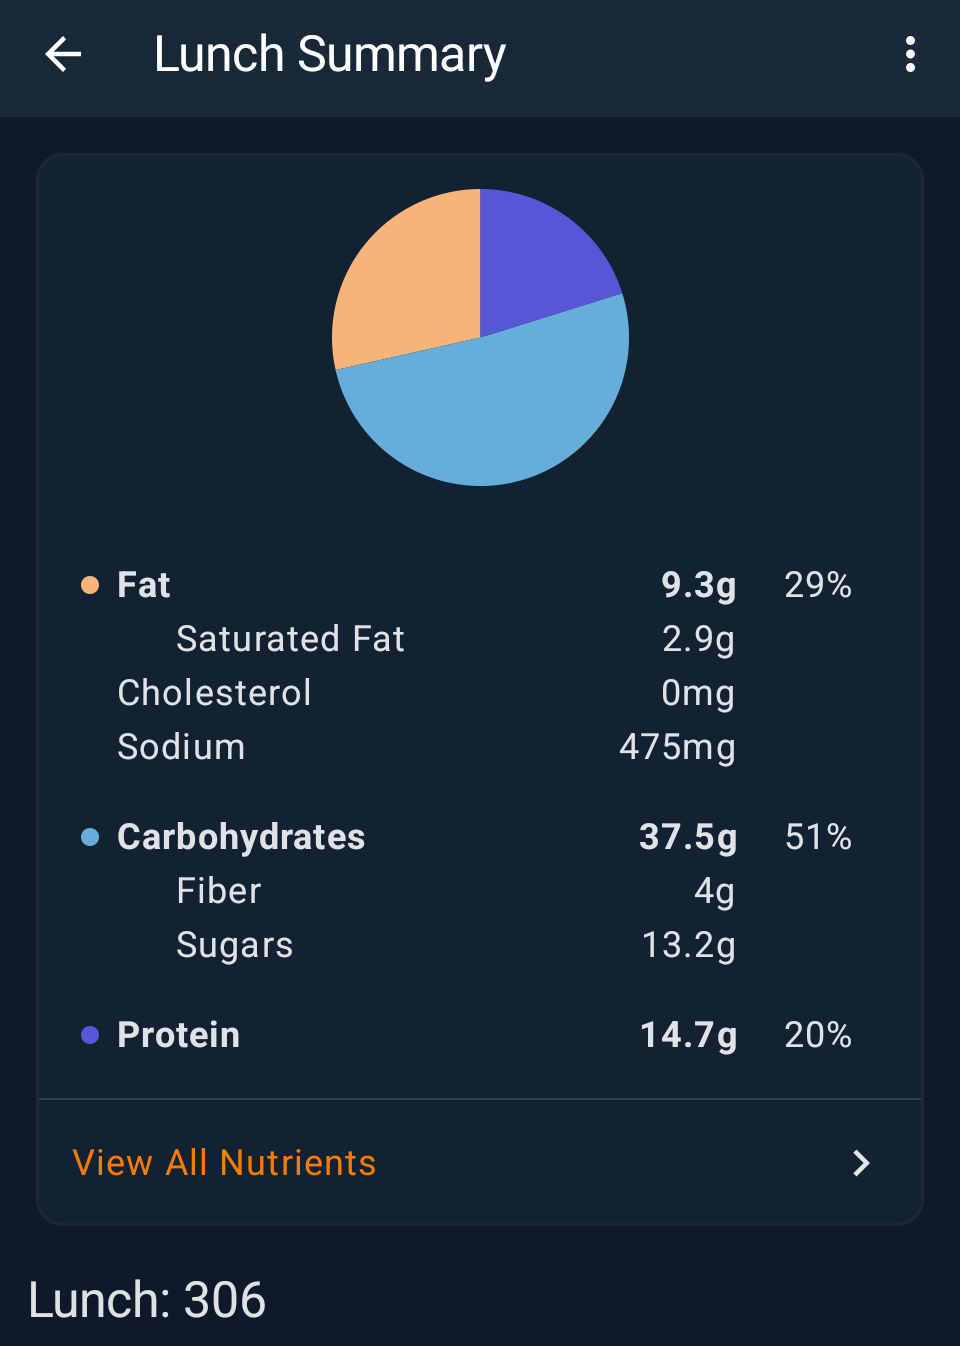960x1346 pixels.
Task: Click the Lunch: 306 calorie heading
Action: tap(147, 1300)
